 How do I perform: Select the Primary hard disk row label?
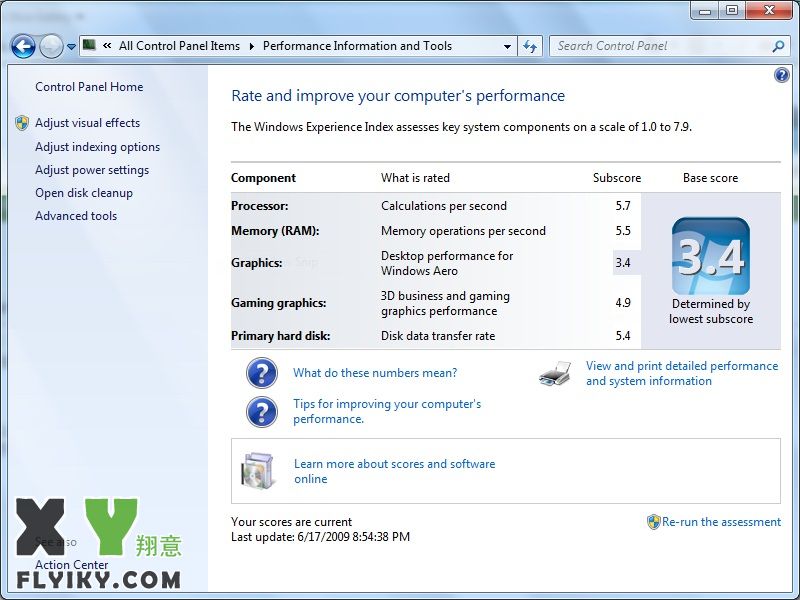point(281,336)
